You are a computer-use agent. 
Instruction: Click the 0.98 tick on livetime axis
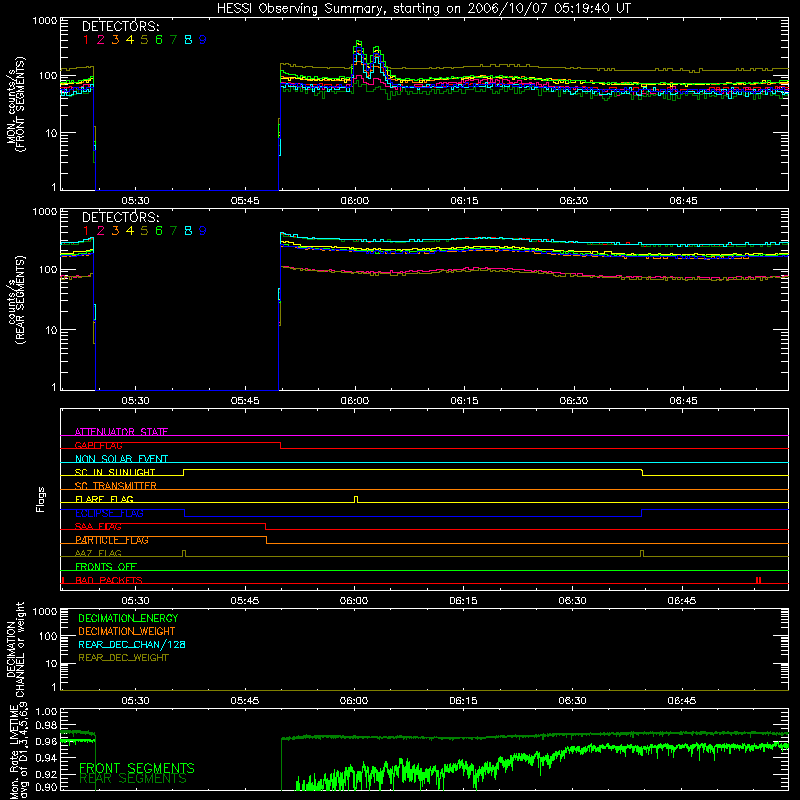(x=47, y=725)
